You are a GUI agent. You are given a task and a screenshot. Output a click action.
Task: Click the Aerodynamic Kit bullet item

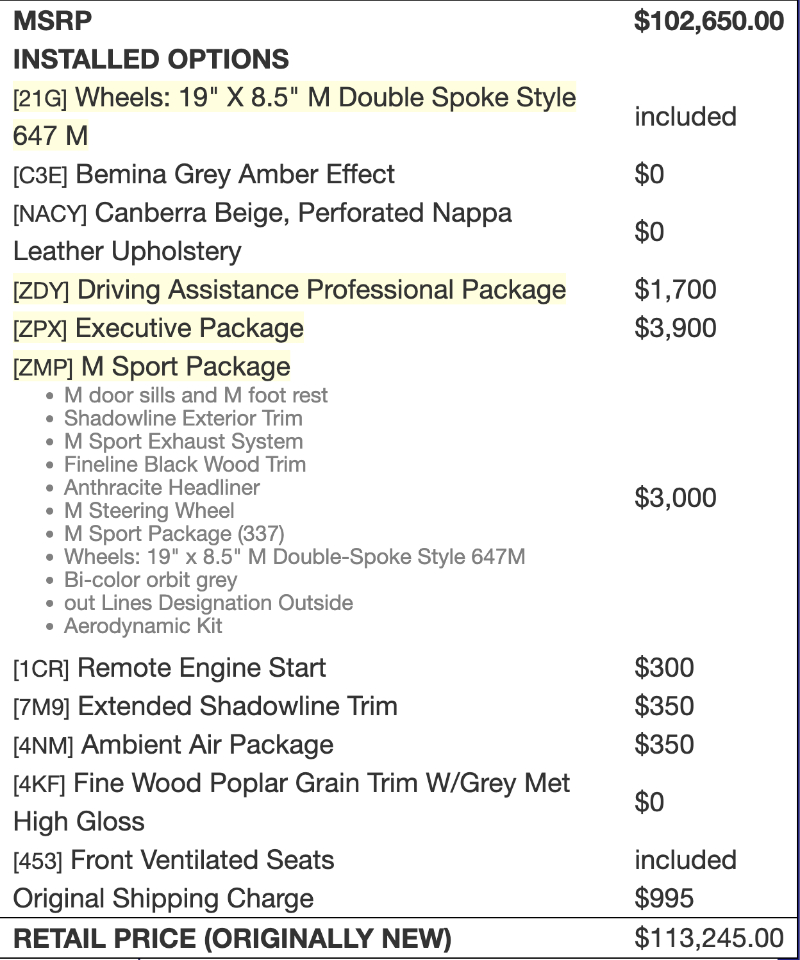pos(143,626)
